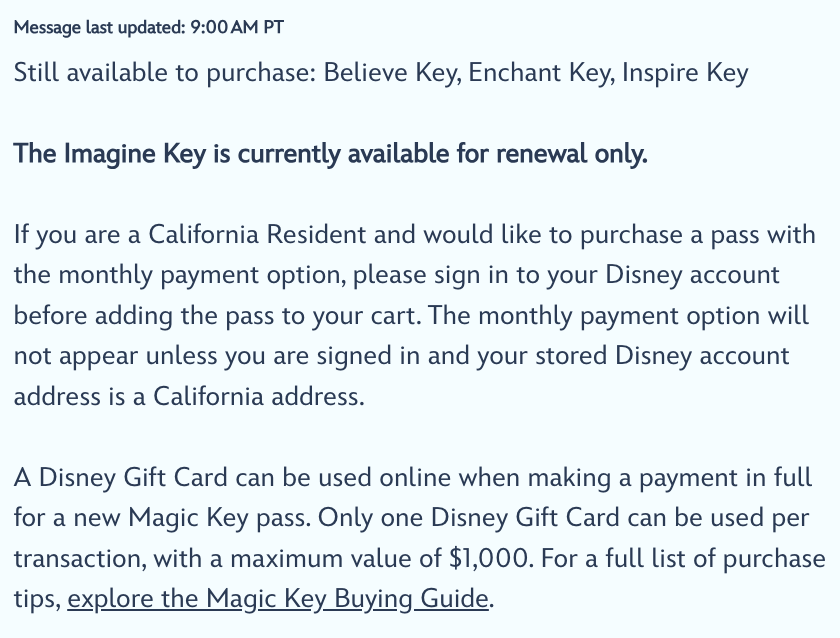Click the '9:00 AM PT' time text
This screenshot has width=840, height=638.
(x=237, y=27)
